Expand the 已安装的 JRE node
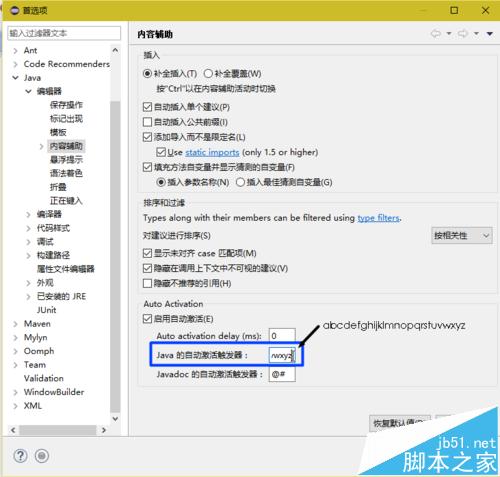500x477 pixels. click(x=28, y=297)
